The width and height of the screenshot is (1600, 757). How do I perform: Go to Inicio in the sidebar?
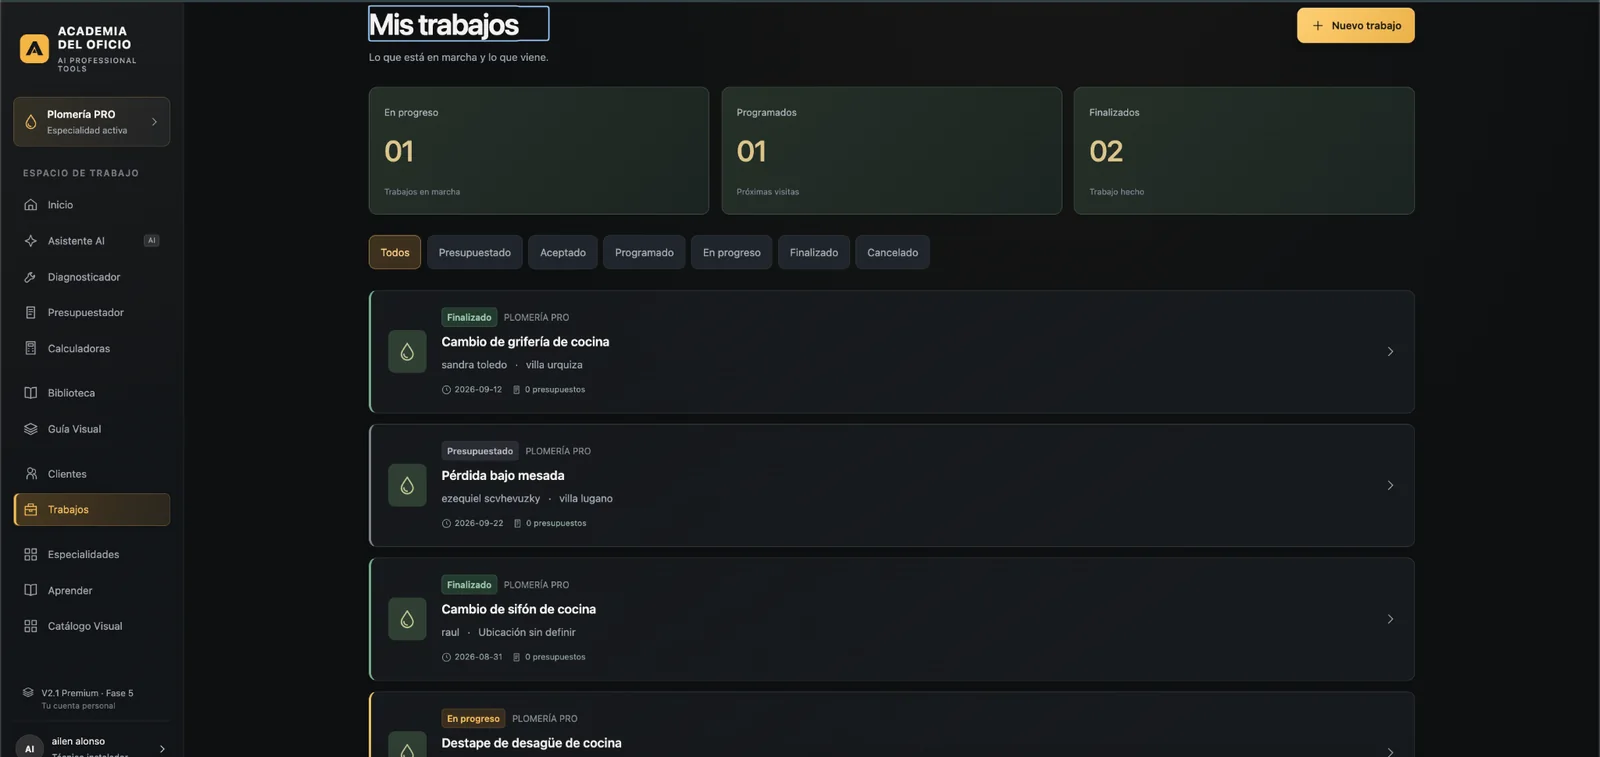92,205
